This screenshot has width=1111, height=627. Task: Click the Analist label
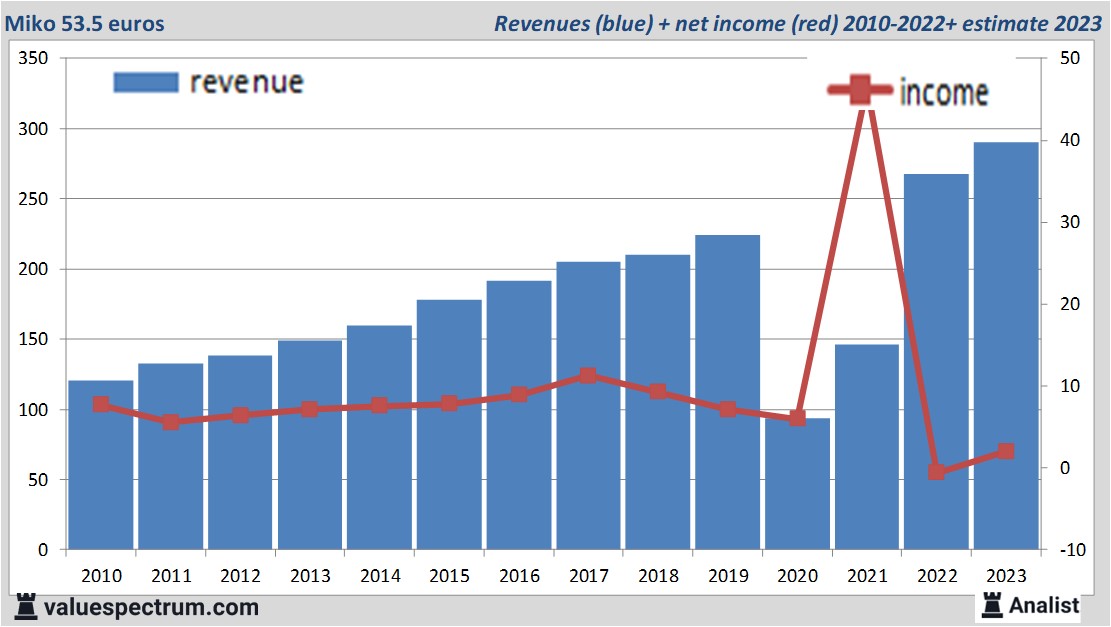(x=1043, y=605)
